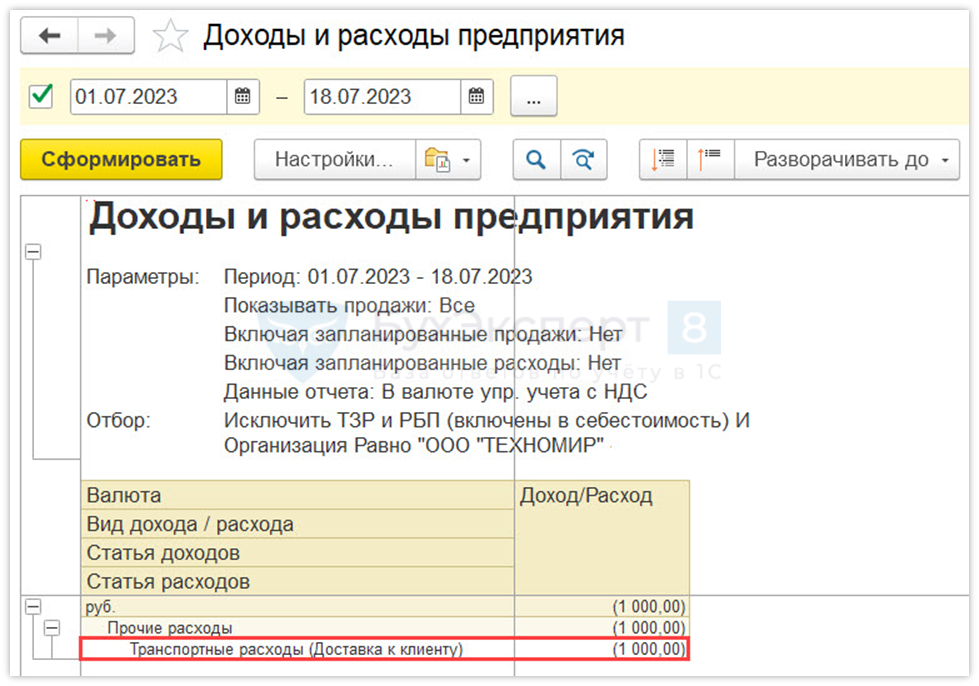Open calendar for end date 18.07.2023
The width and height of the screenshot is (979, 686).
477,97
